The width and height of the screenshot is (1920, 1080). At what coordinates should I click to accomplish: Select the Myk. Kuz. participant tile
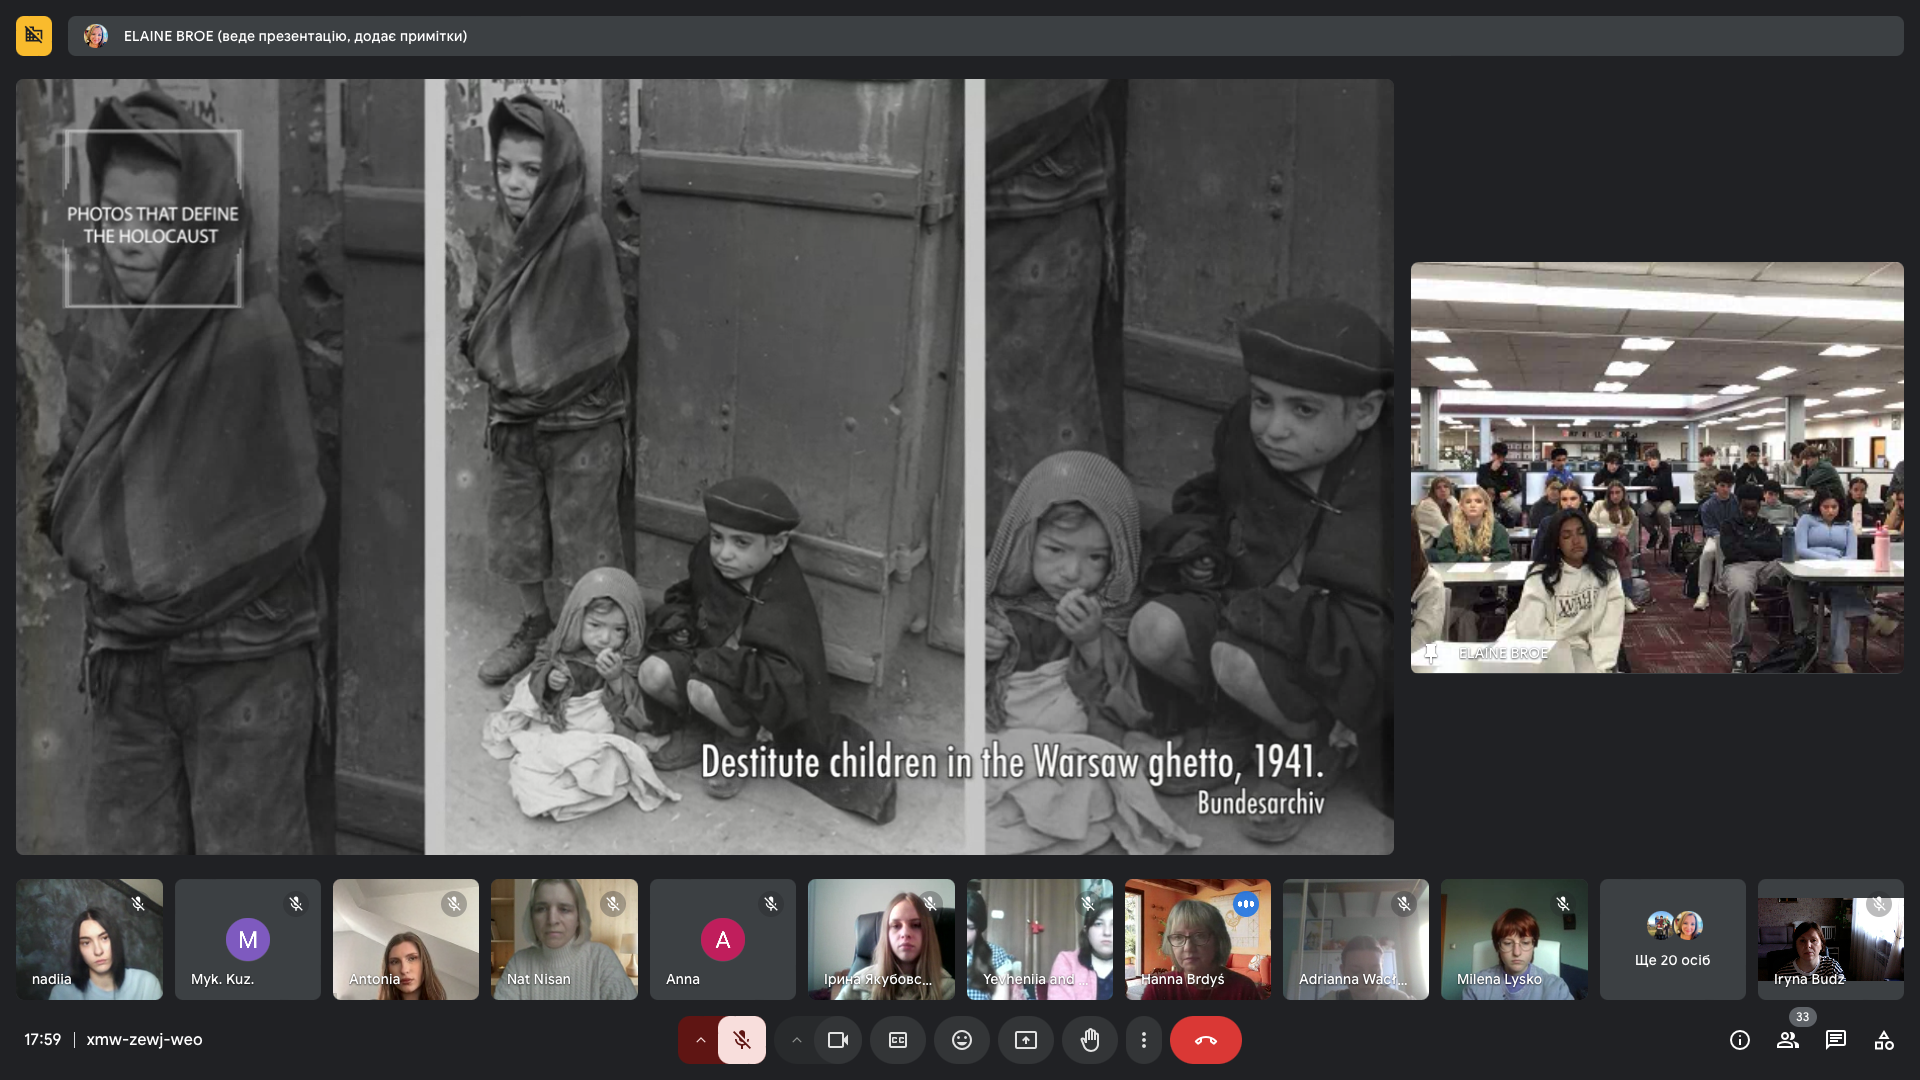click(248, 939)
